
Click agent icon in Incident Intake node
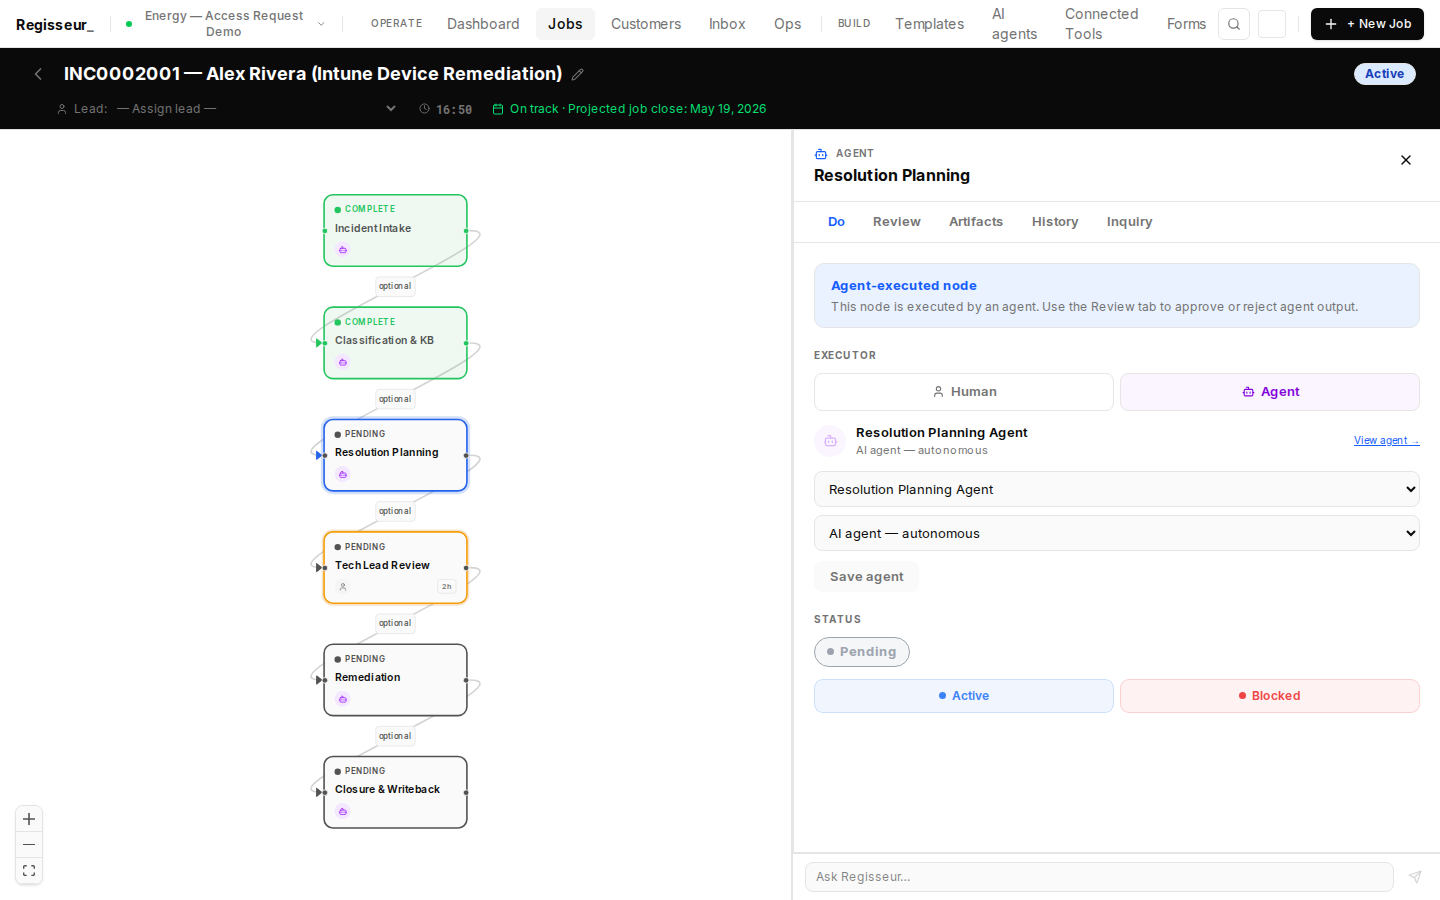click(x=343, y=250)
